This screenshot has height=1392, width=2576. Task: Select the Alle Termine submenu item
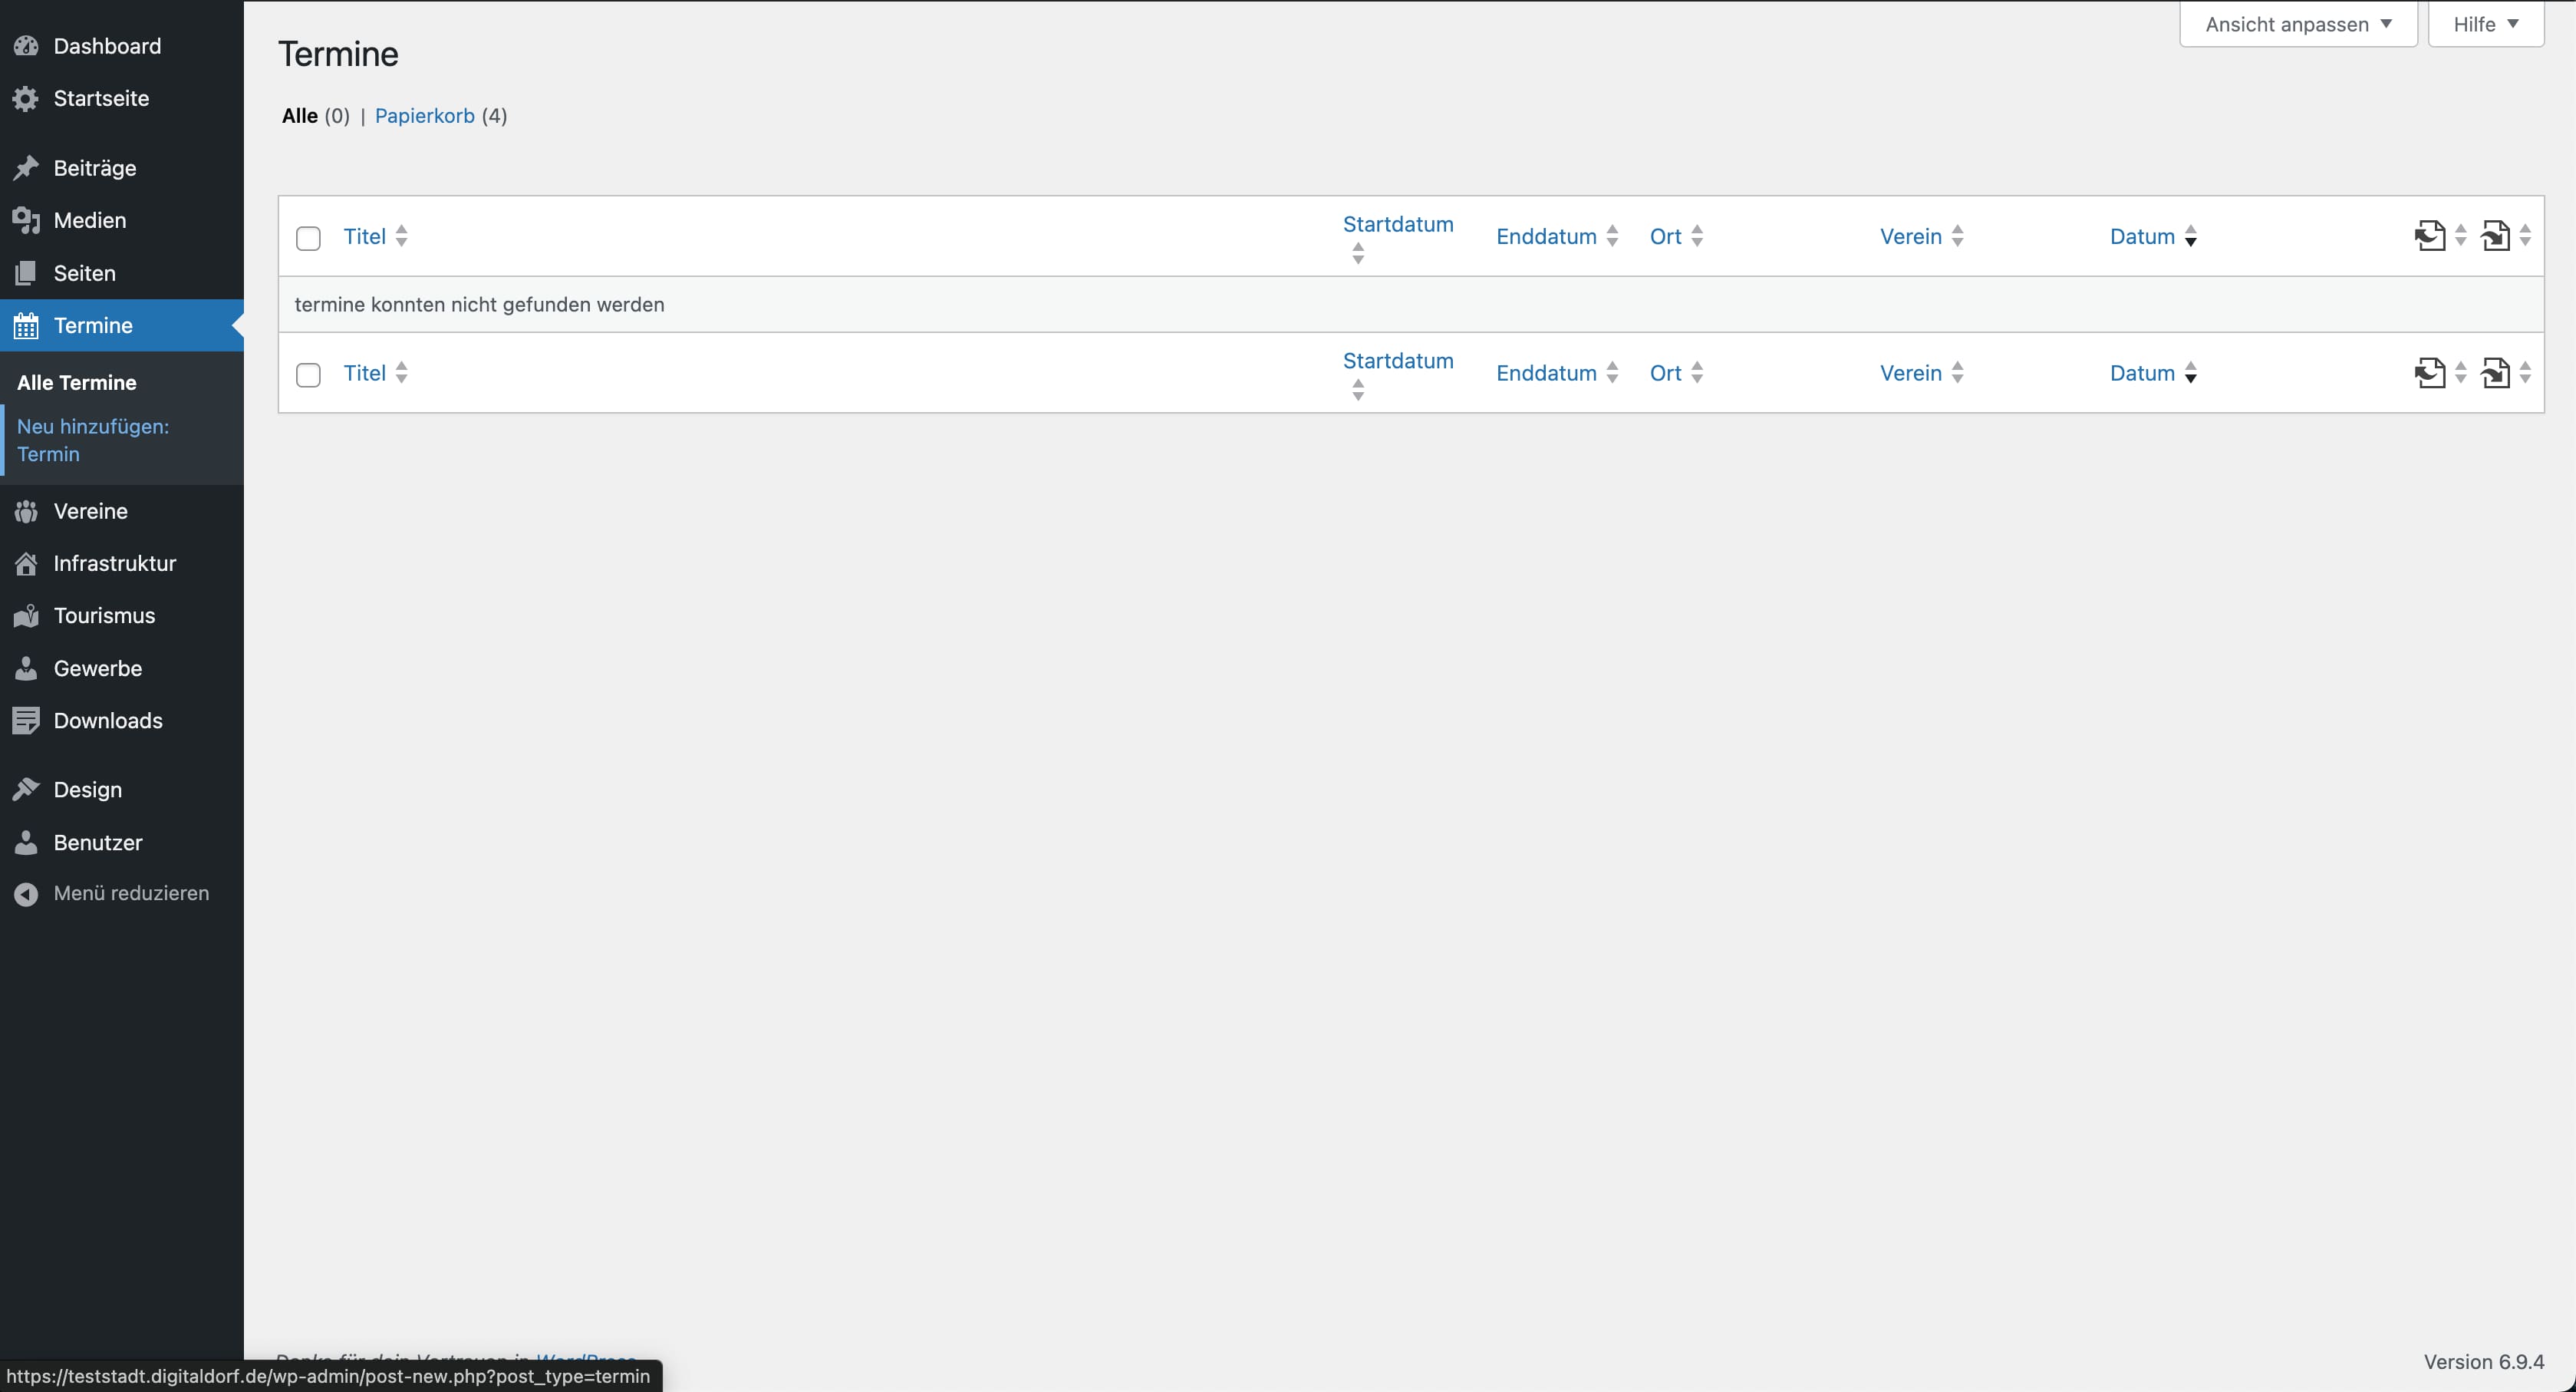tap(77, 382)
